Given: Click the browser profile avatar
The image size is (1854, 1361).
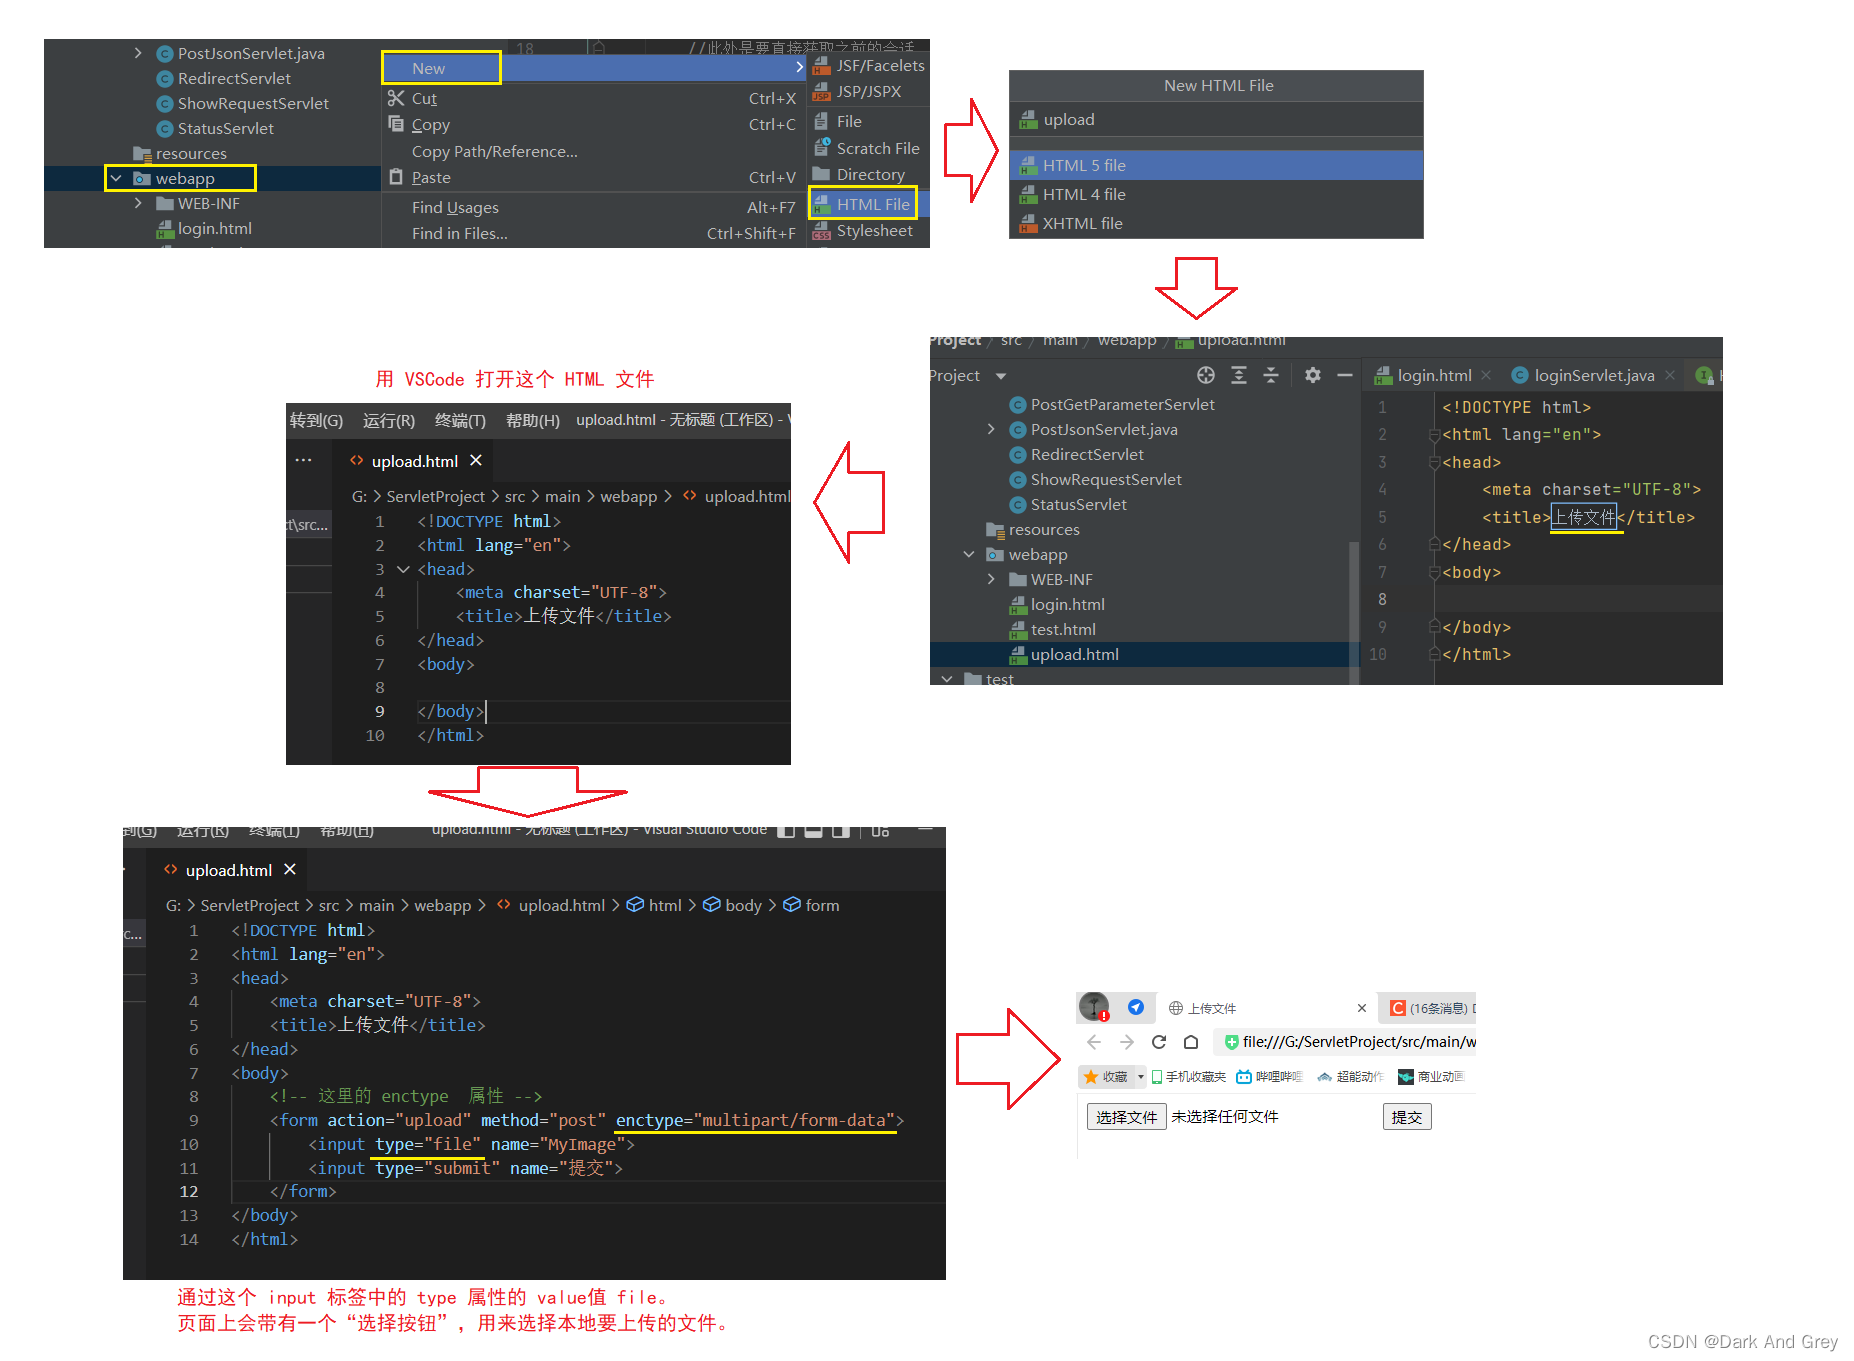Looking at the screenshot, I should coord(1094,1006).
